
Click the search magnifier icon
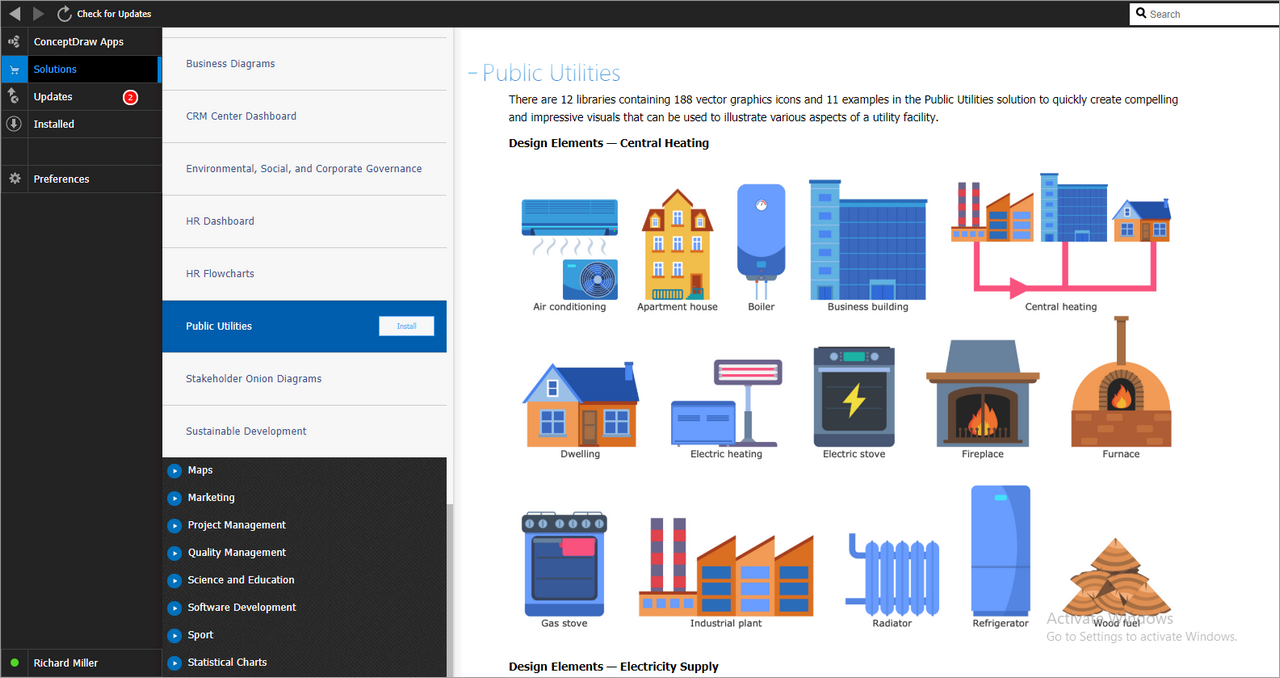[x=1142, y=14]
